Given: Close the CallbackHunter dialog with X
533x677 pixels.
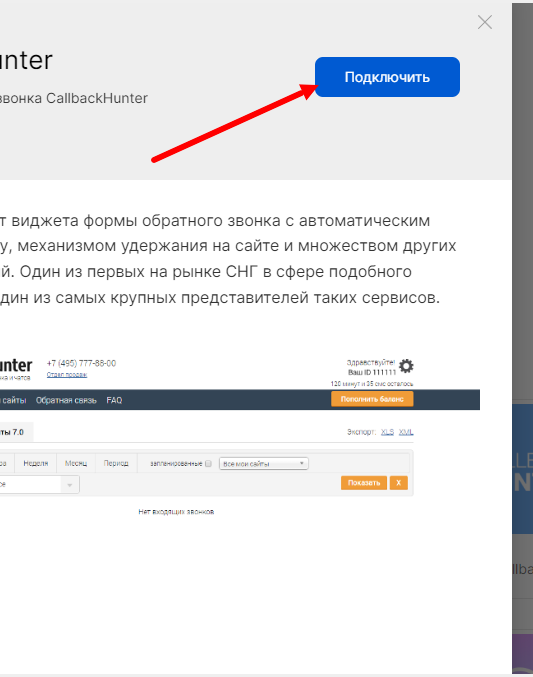Looking at the screenshot, I should point(485,22).
